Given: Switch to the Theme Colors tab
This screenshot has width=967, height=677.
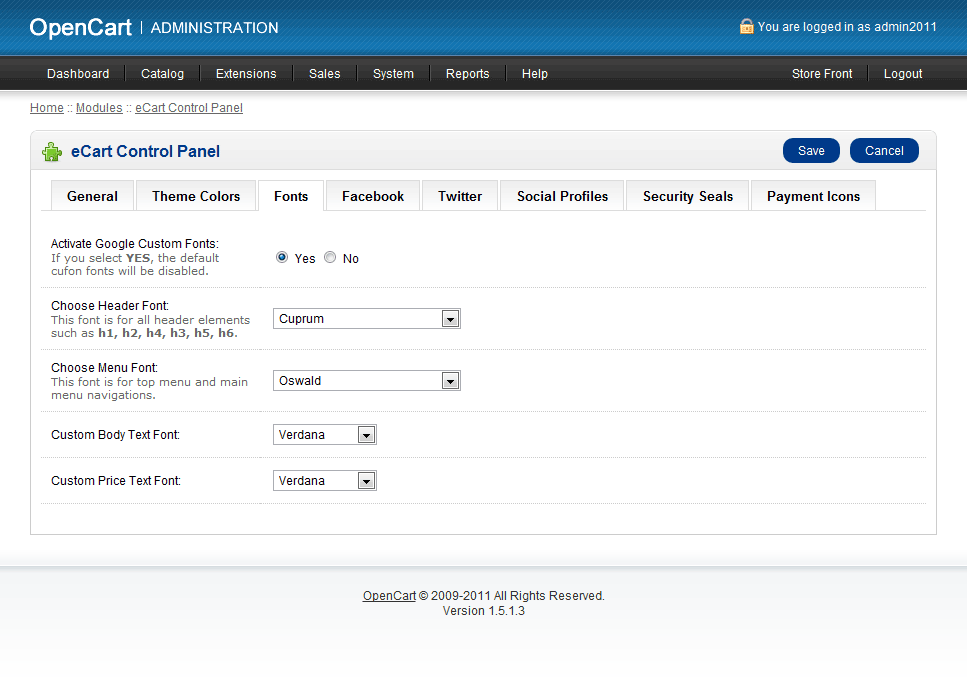Looking at the screenshot, I should (196, 196).
